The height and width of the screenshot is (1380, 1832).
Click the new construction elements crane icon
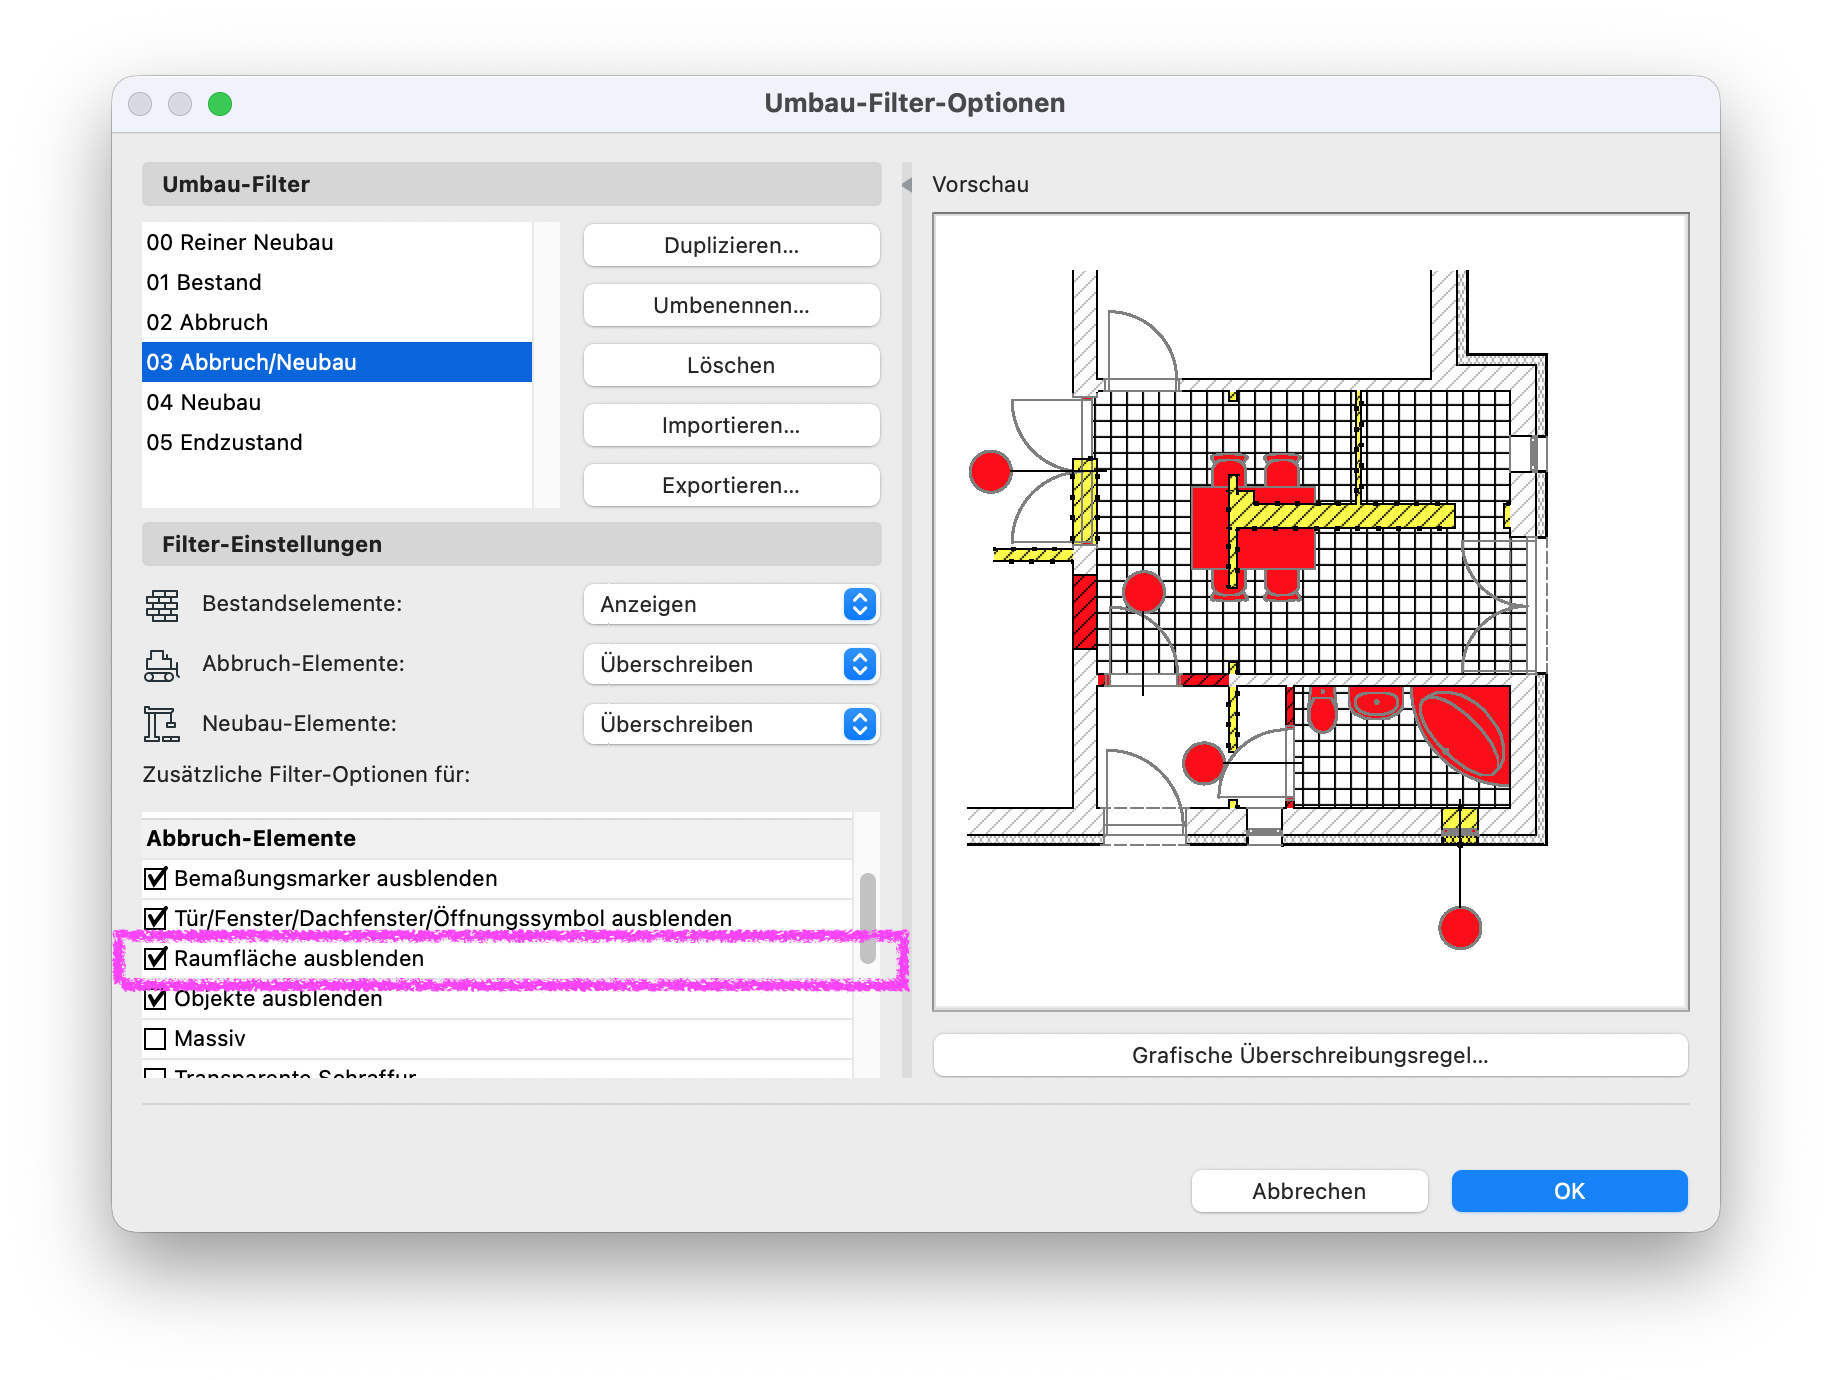tap(161, 724)
